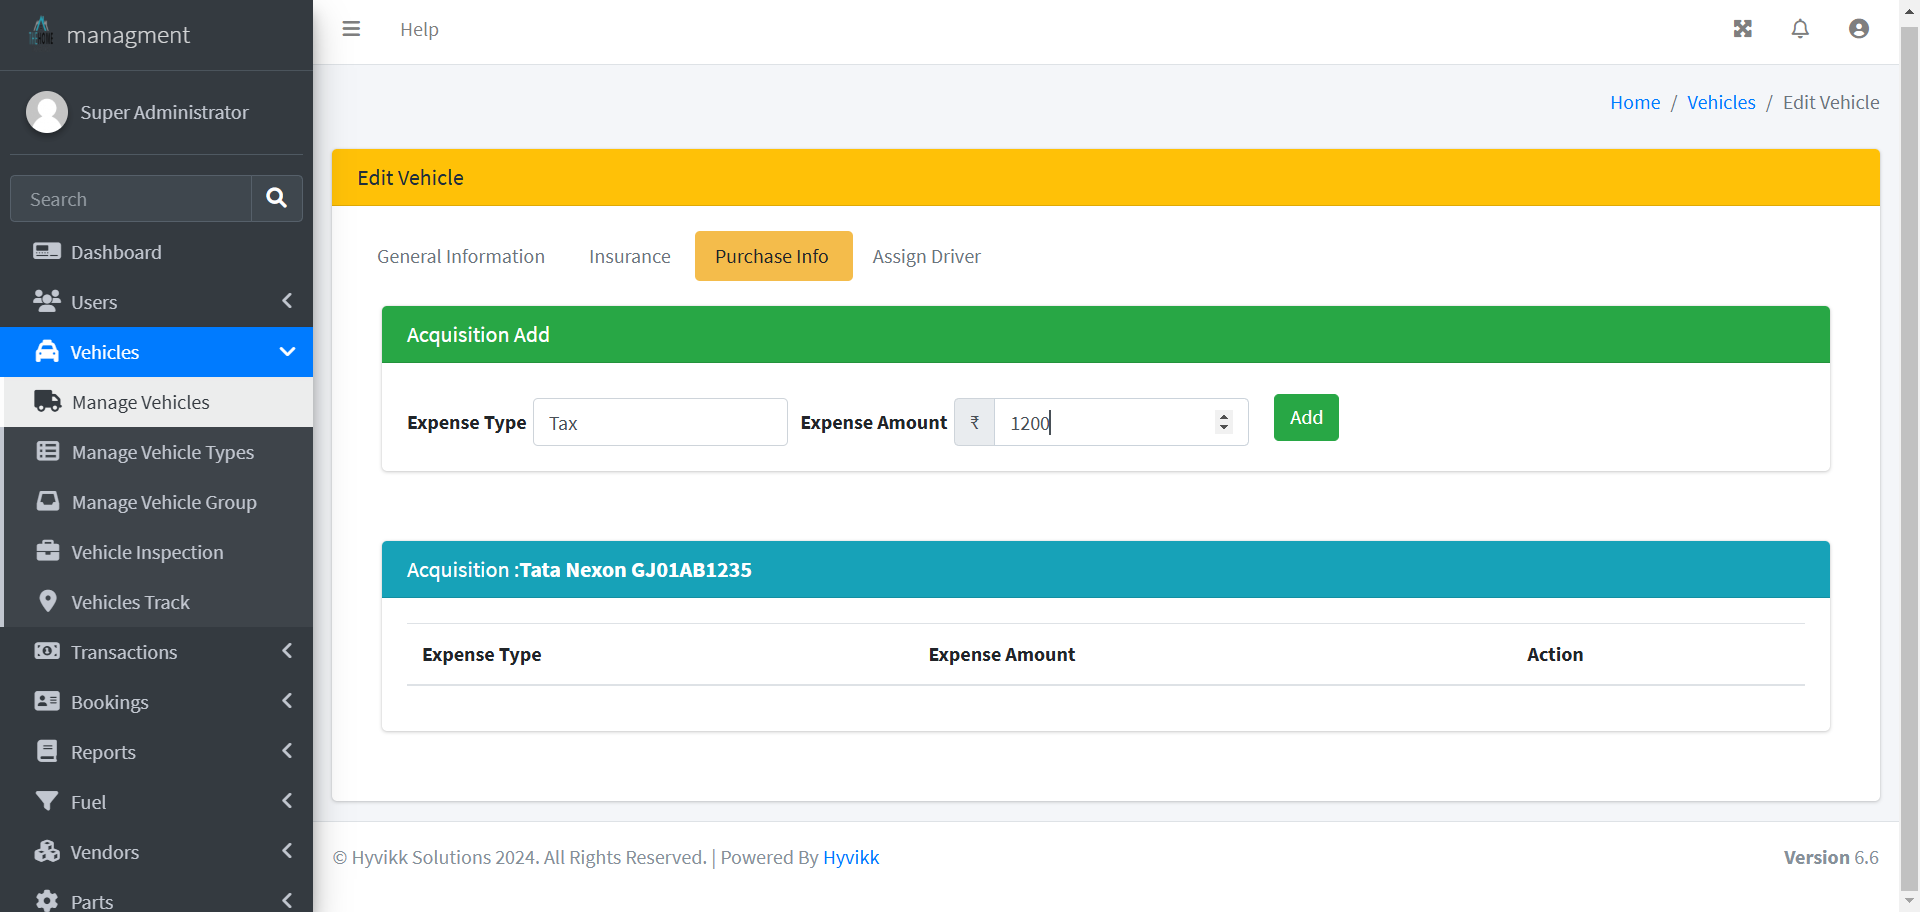
Task: Open the Assign Driver tab
Action: click(926, 256)
